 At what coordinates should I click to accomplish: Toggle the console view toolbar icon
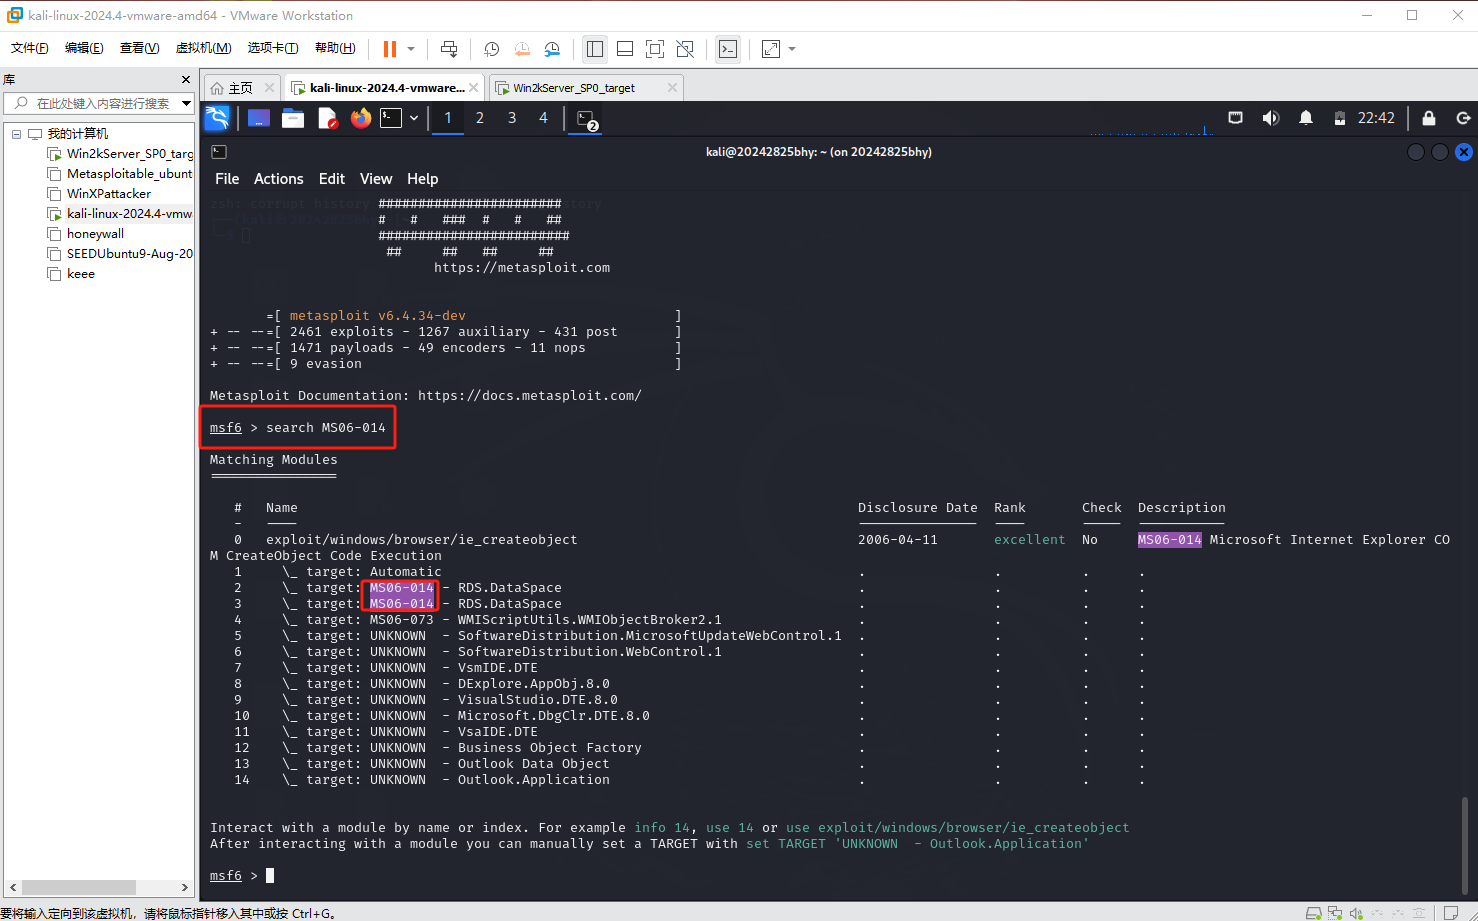pyautogui.click(x=728, y=49)
